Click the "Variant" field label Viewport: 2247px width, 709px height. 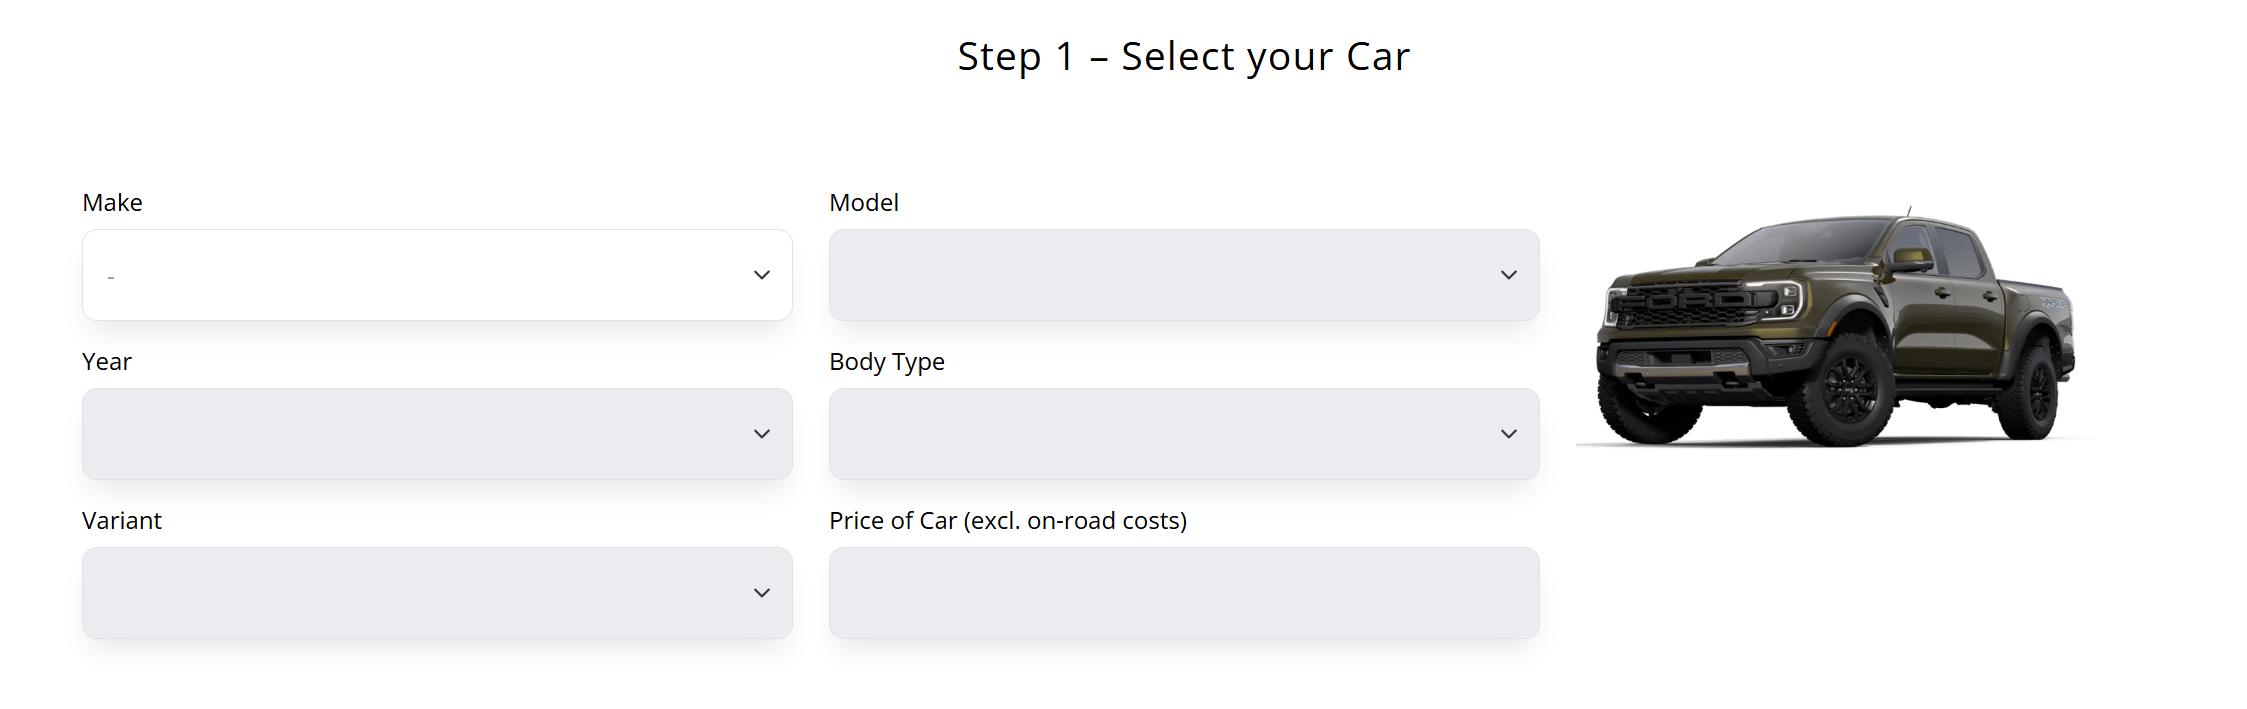tap(122, 521)
